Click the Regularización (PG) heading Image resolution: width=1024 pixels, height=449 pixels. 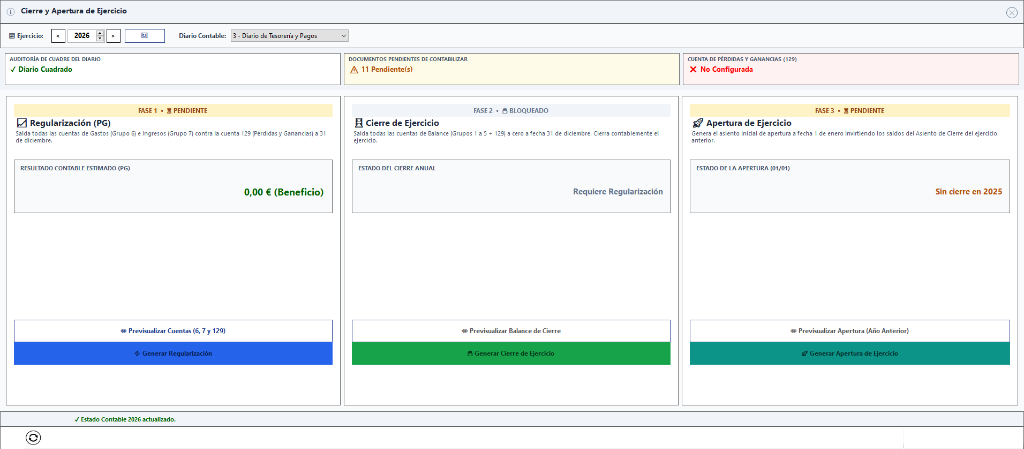(x=70, y=123)
